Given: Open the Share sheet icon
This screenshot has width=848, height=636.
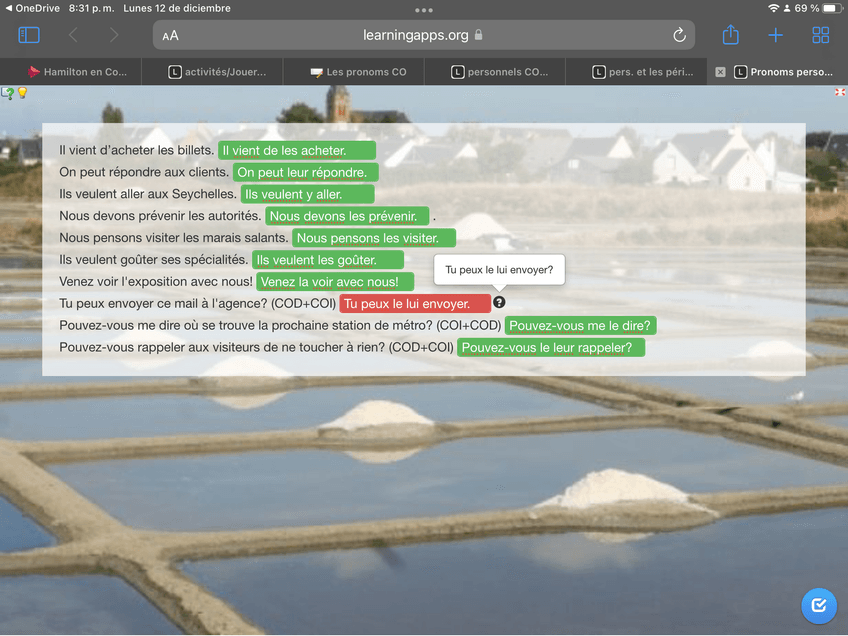Looking at the screenshot, I should (731, 35).
